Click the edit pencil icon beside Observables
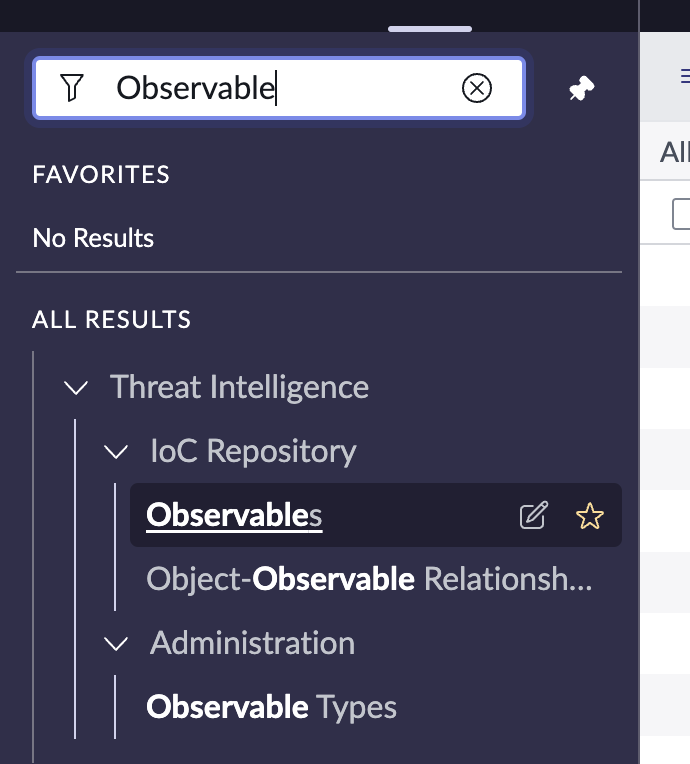Screen dimensions: 690x764 [x=534, y=515]
